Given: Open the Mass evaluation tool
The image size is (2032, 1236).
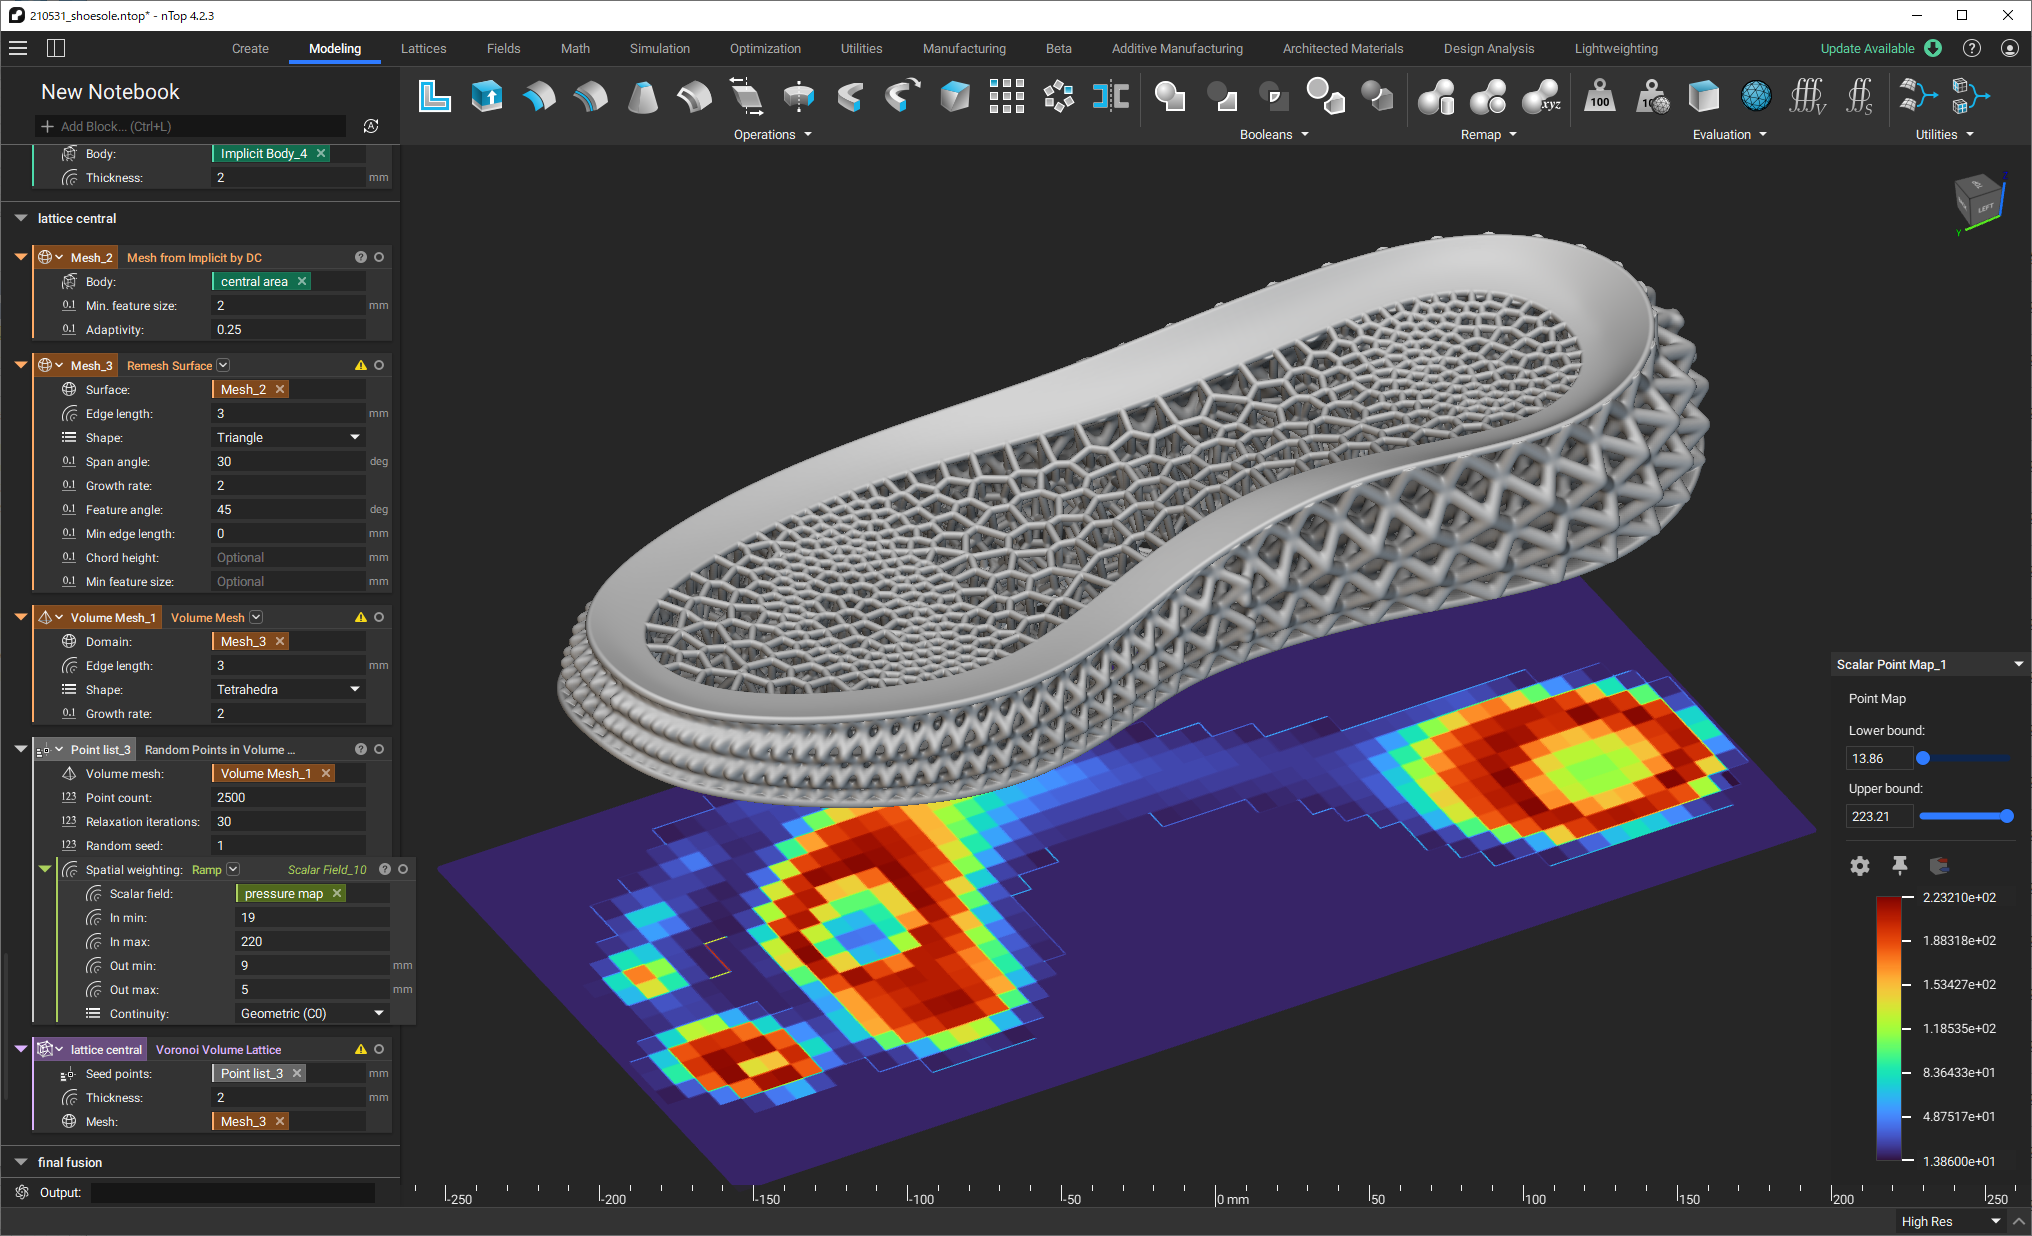Looking at the screenshot, I should pos(1599,97).
